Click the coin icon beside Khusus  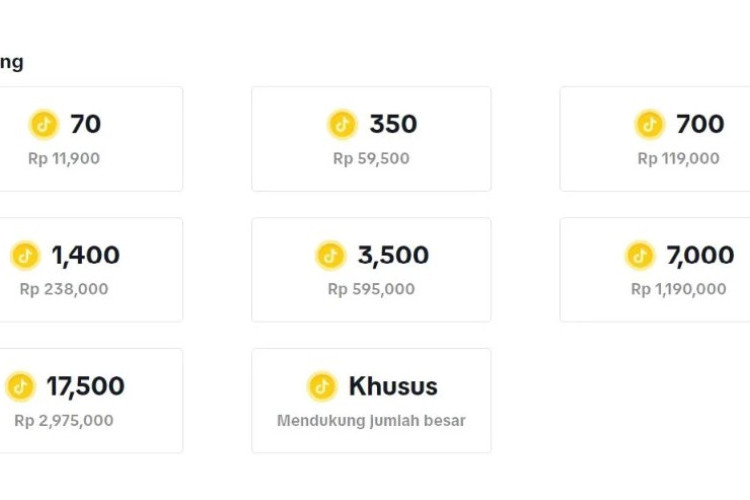(322, 386)
